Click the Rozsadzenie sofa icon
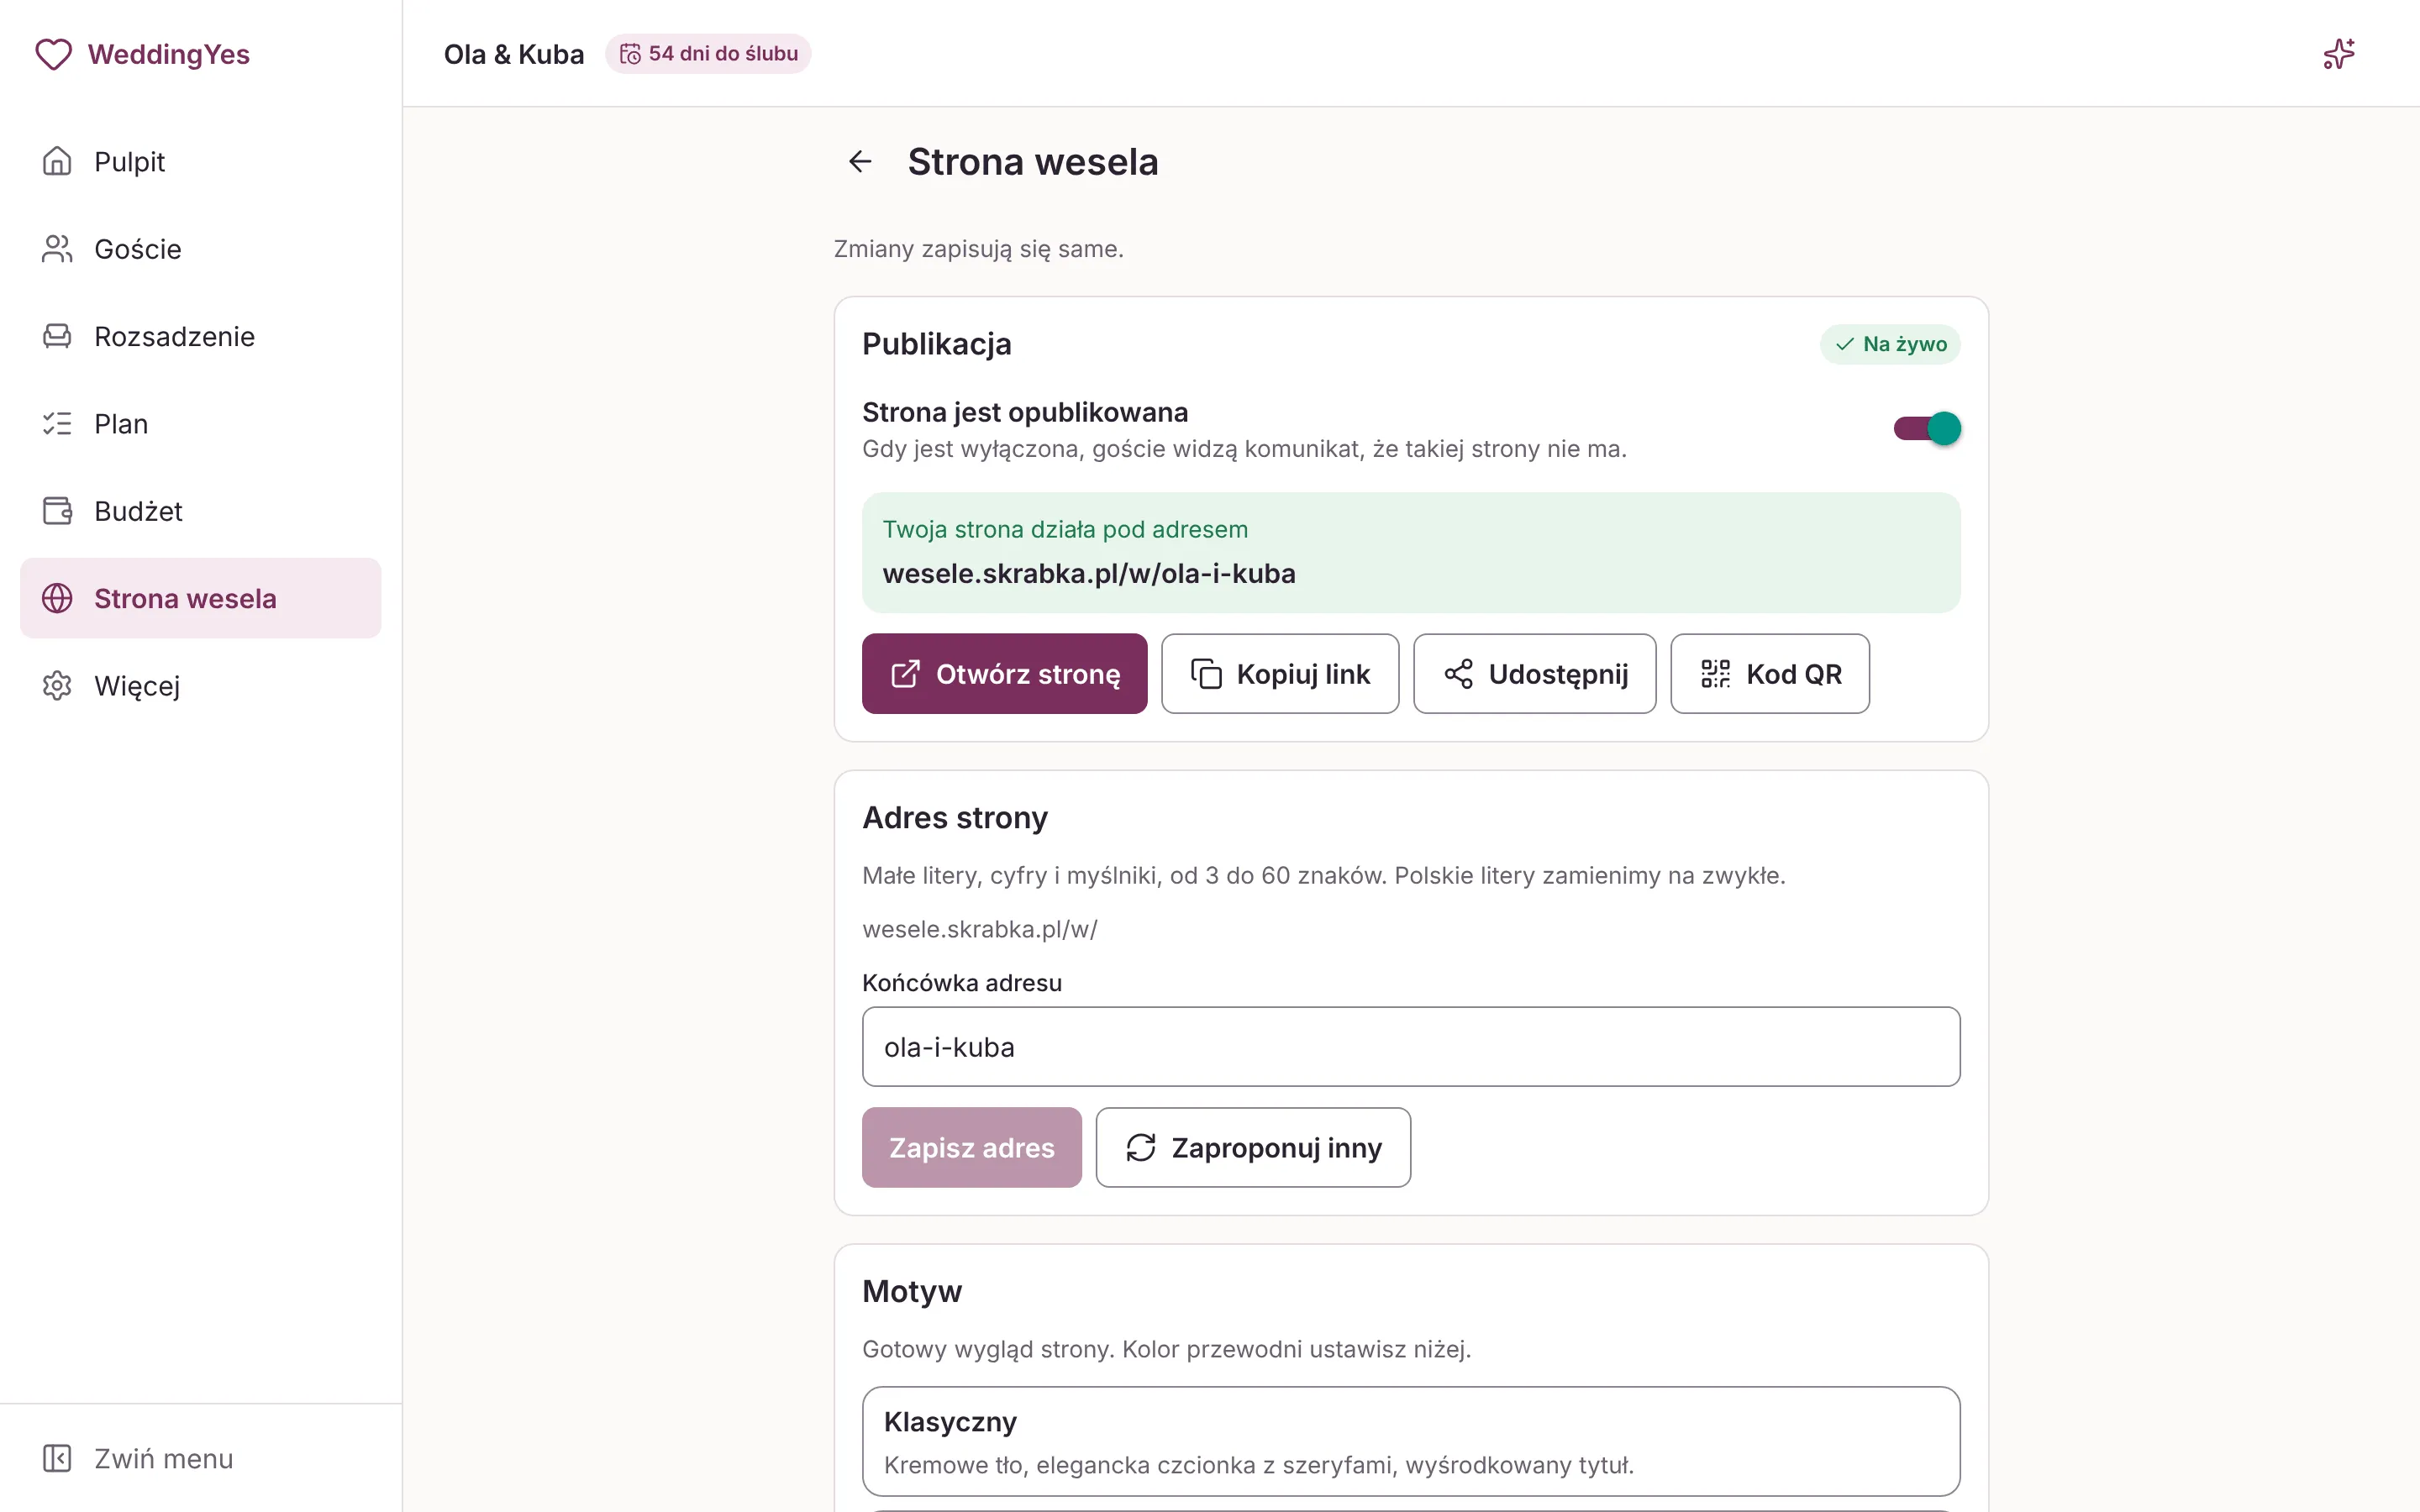The image size is (2420, 1512). tap(57, 336)
